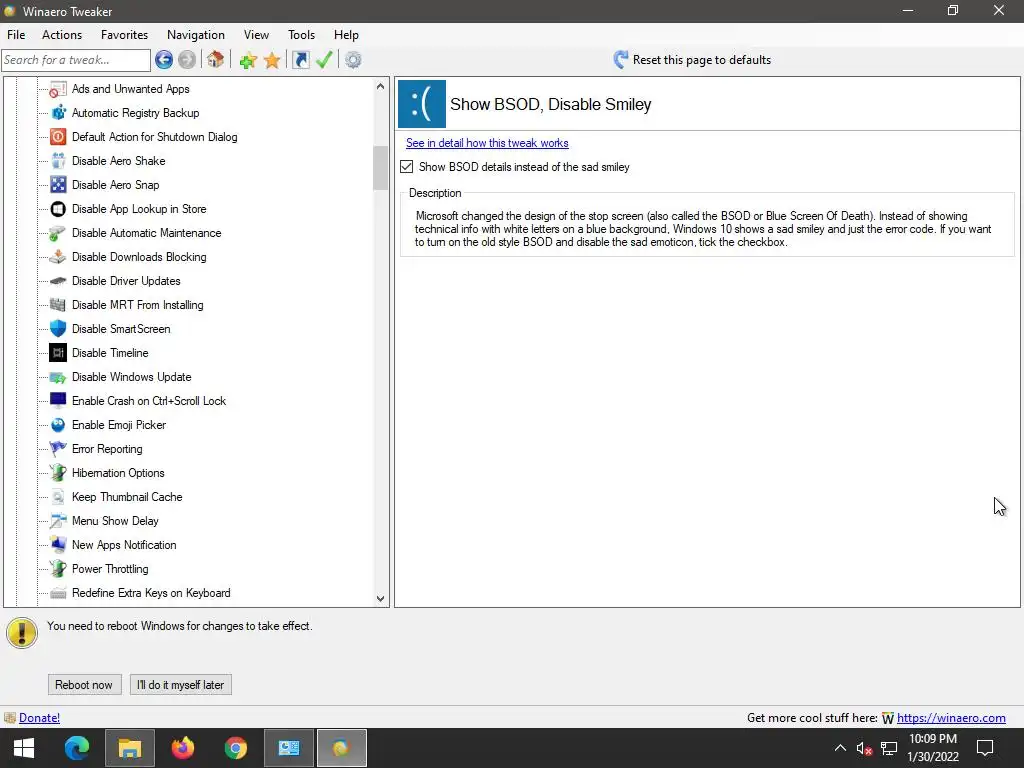
Task: Click the tree scrollbar up arrow
Action: (x=381, y=86)
